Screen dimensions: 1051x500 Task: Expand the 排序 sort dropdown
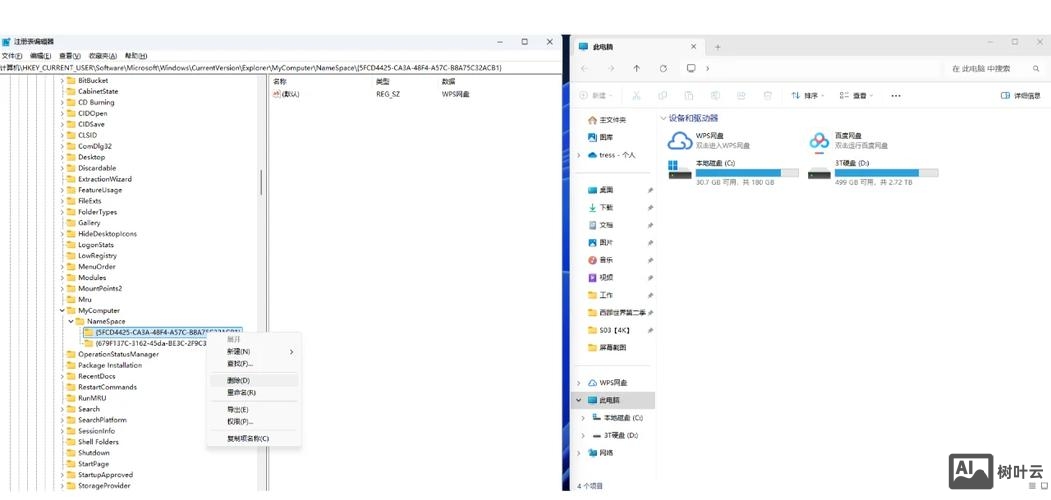[804, 96]
